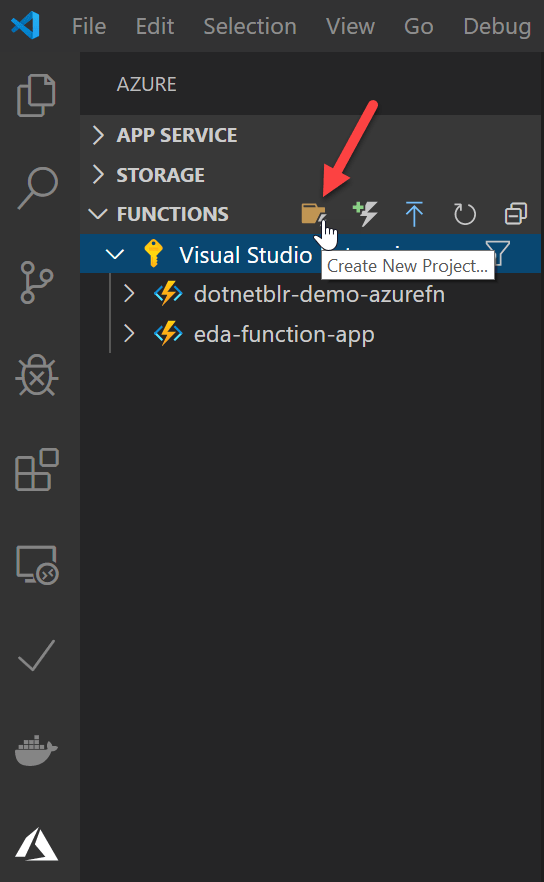Expand the APP SERVICE section

tap(98, 135)
